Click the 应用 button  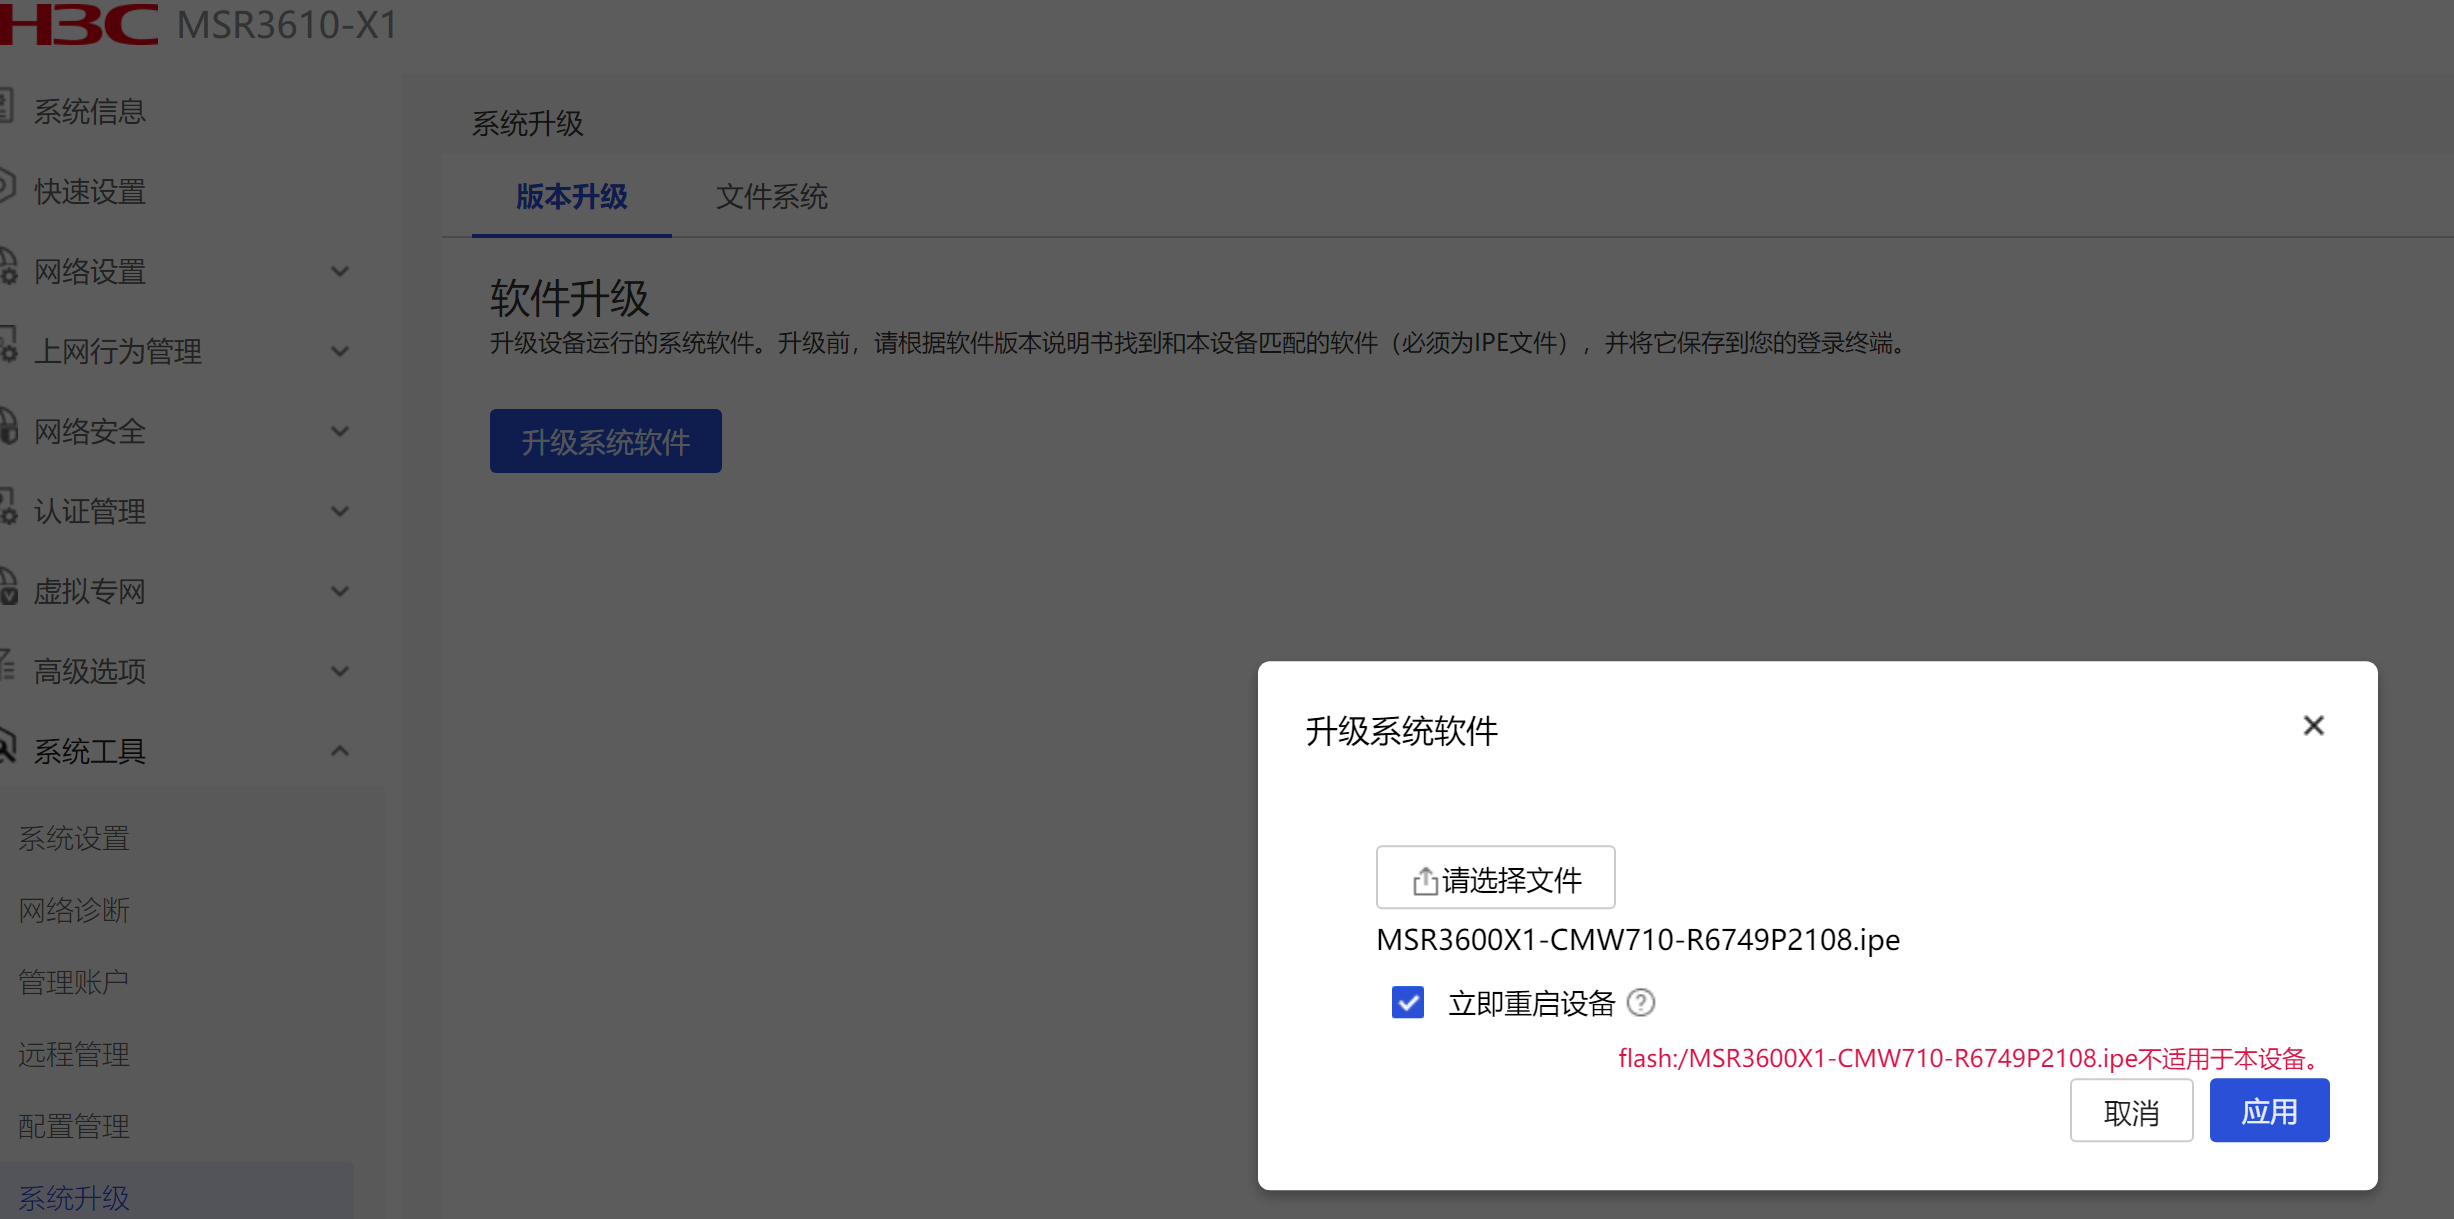(x=2268, y=1111)
